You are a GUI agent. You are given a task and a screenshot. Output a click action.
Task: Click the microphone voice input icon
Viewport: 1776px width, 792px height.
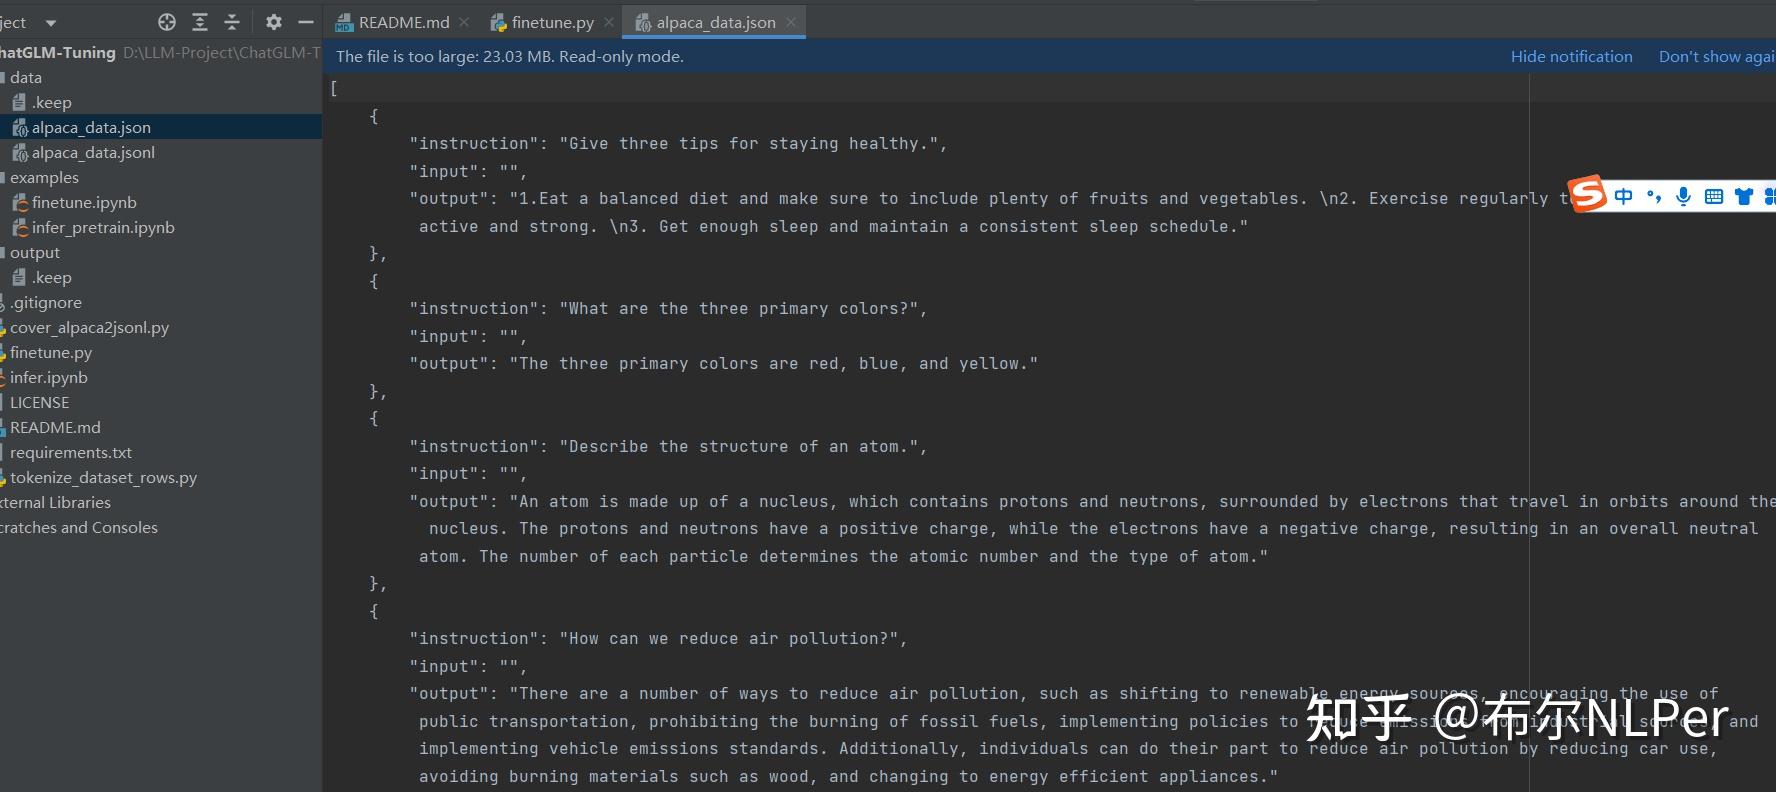pyautogui.click(x=1683, y=196)
